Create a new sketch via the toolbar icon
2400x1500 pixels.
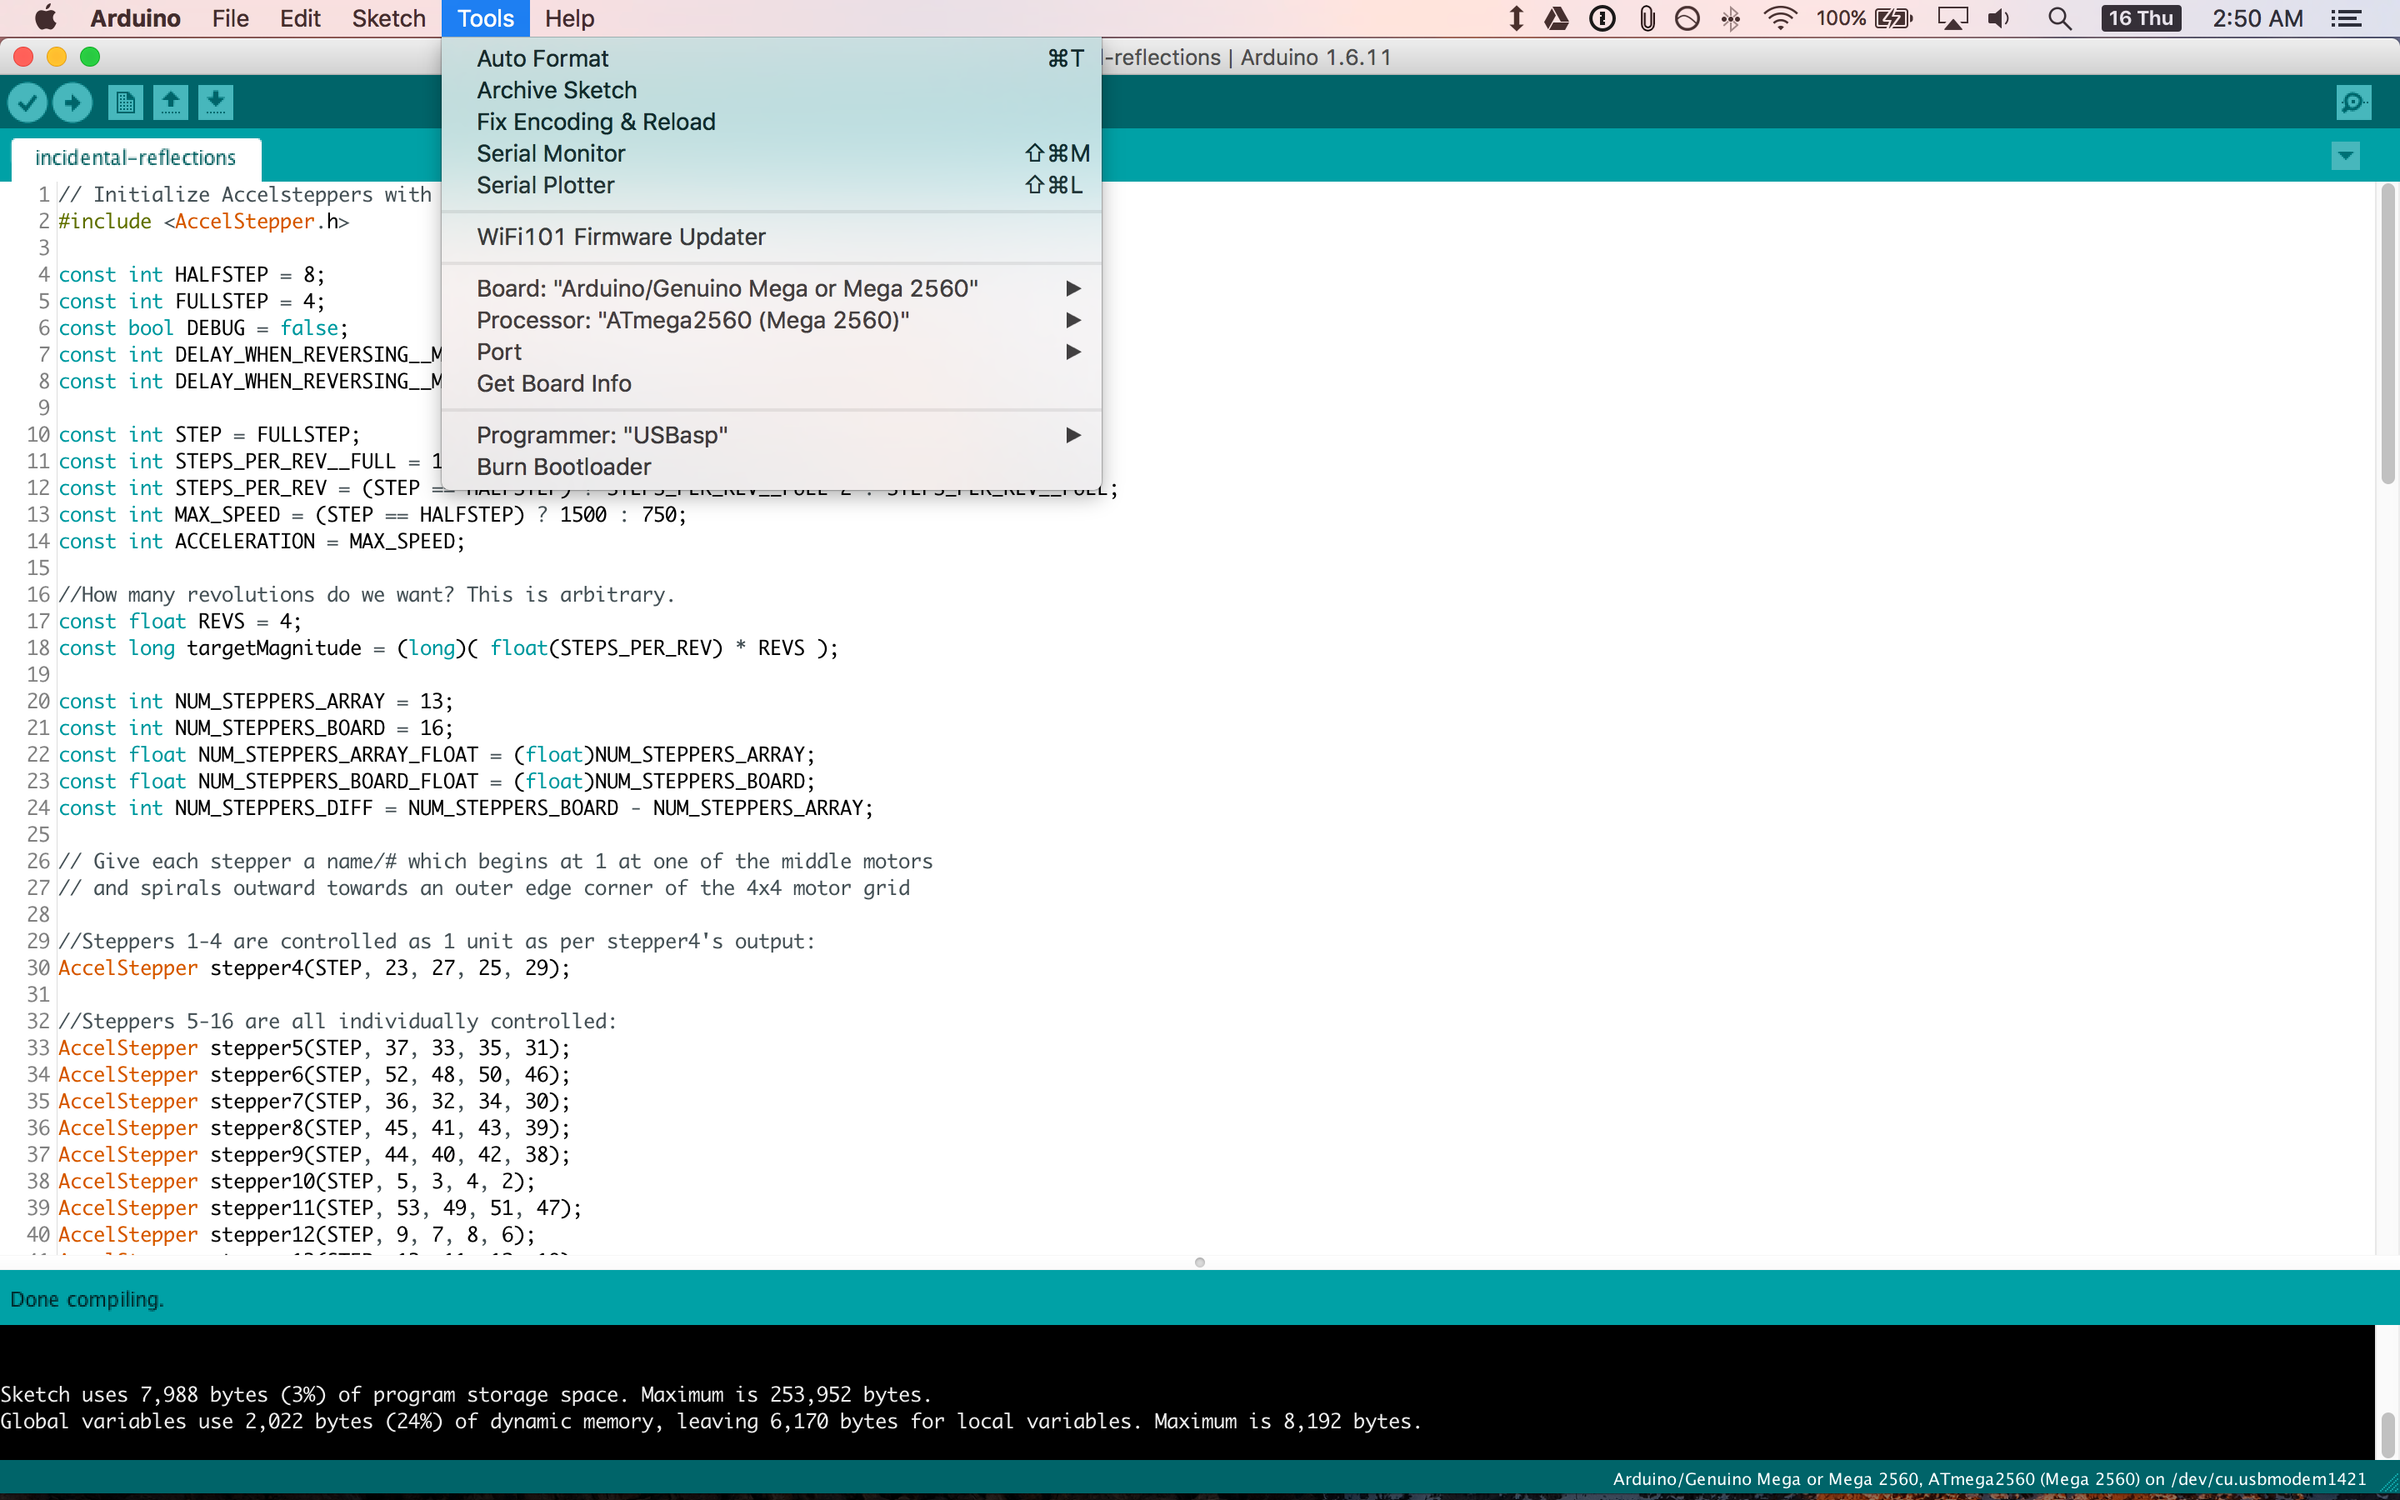point(124,101)
